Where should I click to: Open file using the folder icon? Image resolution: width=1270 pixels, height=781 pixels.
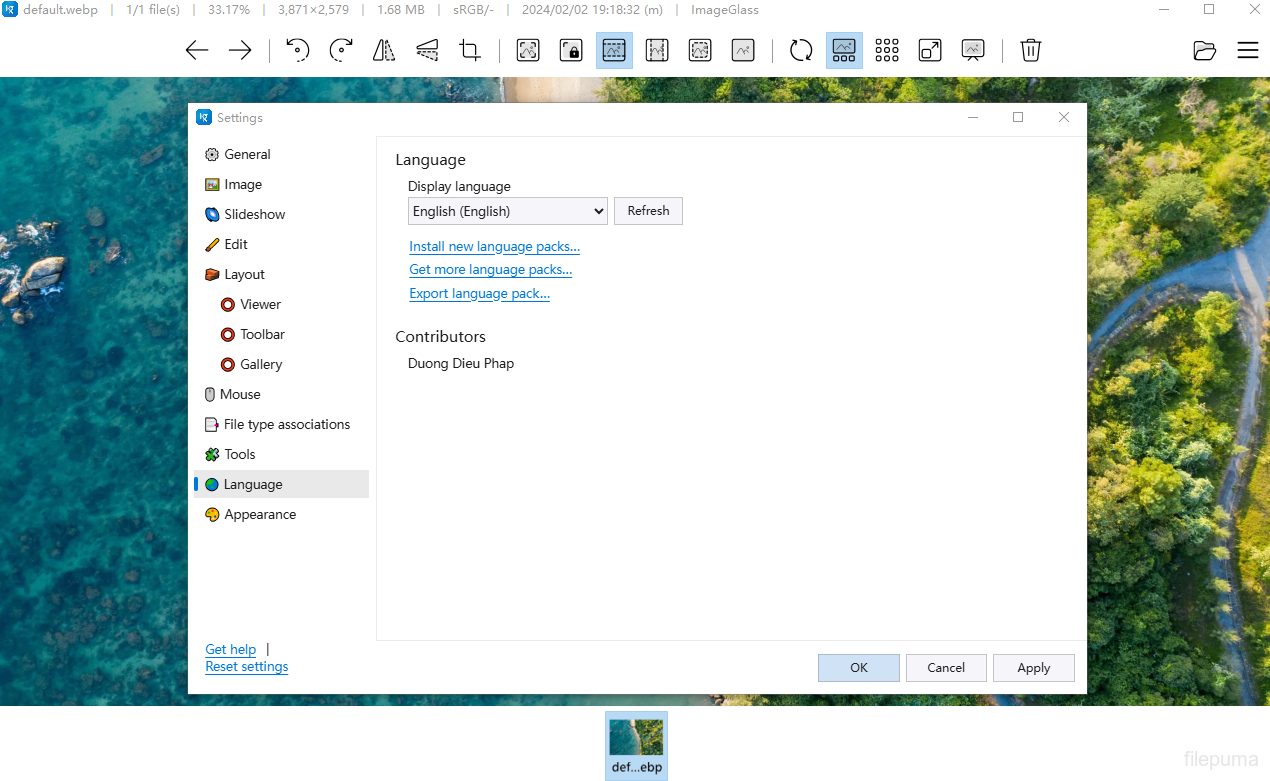(1205, 50)
